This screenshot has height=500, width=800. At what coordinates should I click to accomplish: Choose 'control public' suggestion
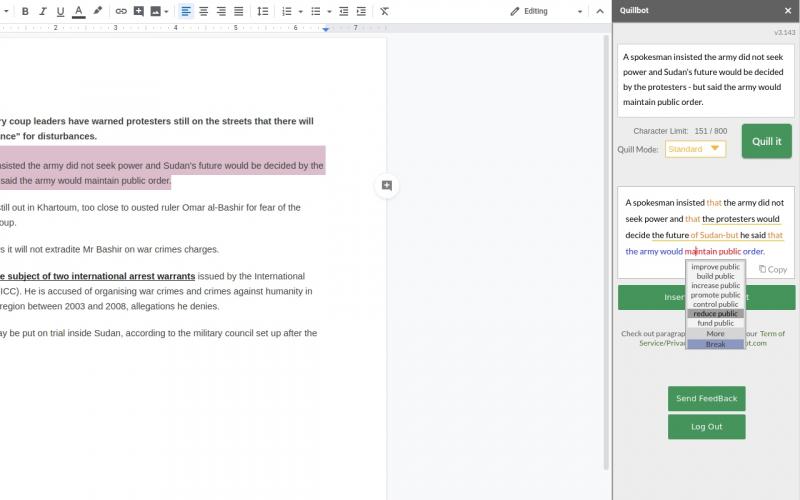pos(715,304)
